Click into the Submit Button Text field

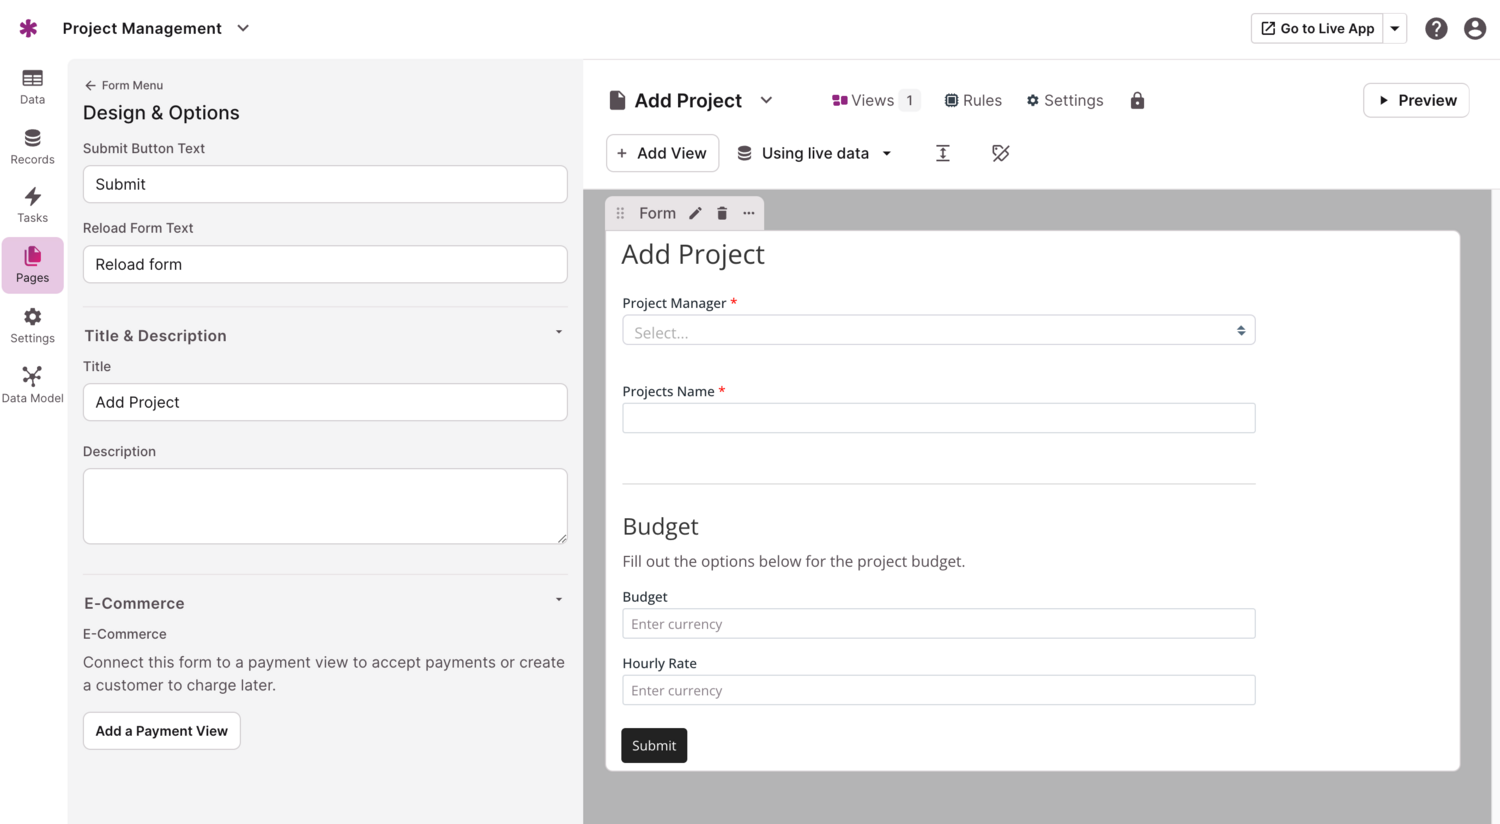pos(325,185)
